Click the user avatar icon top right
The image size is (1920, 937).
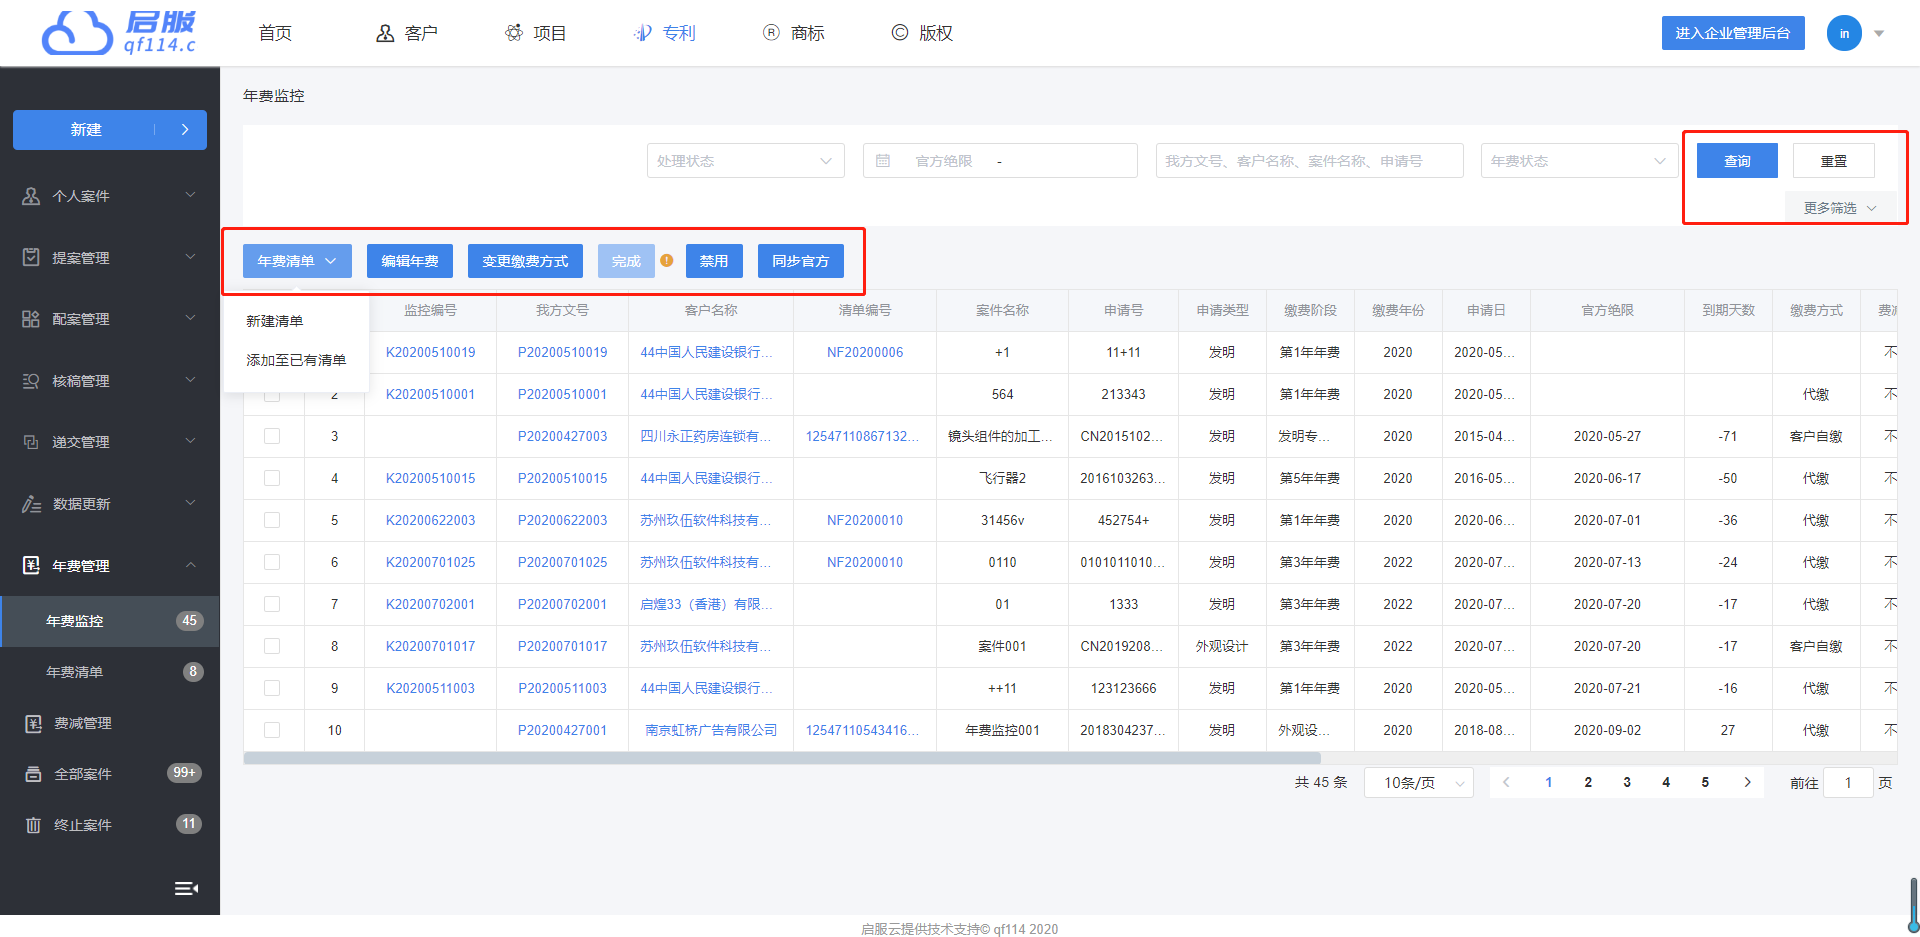pyautogui.click(x=1844, y=33)
